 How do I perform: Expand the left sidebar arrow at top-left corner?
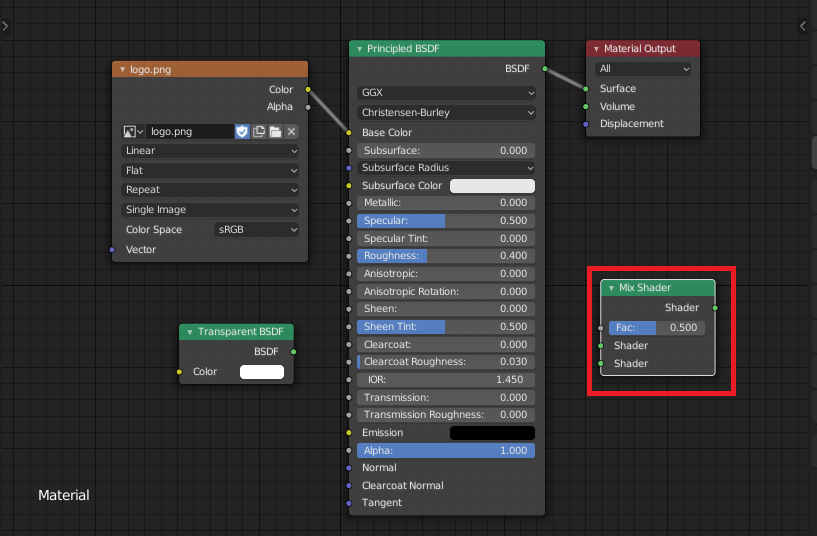tap(5, 26)
